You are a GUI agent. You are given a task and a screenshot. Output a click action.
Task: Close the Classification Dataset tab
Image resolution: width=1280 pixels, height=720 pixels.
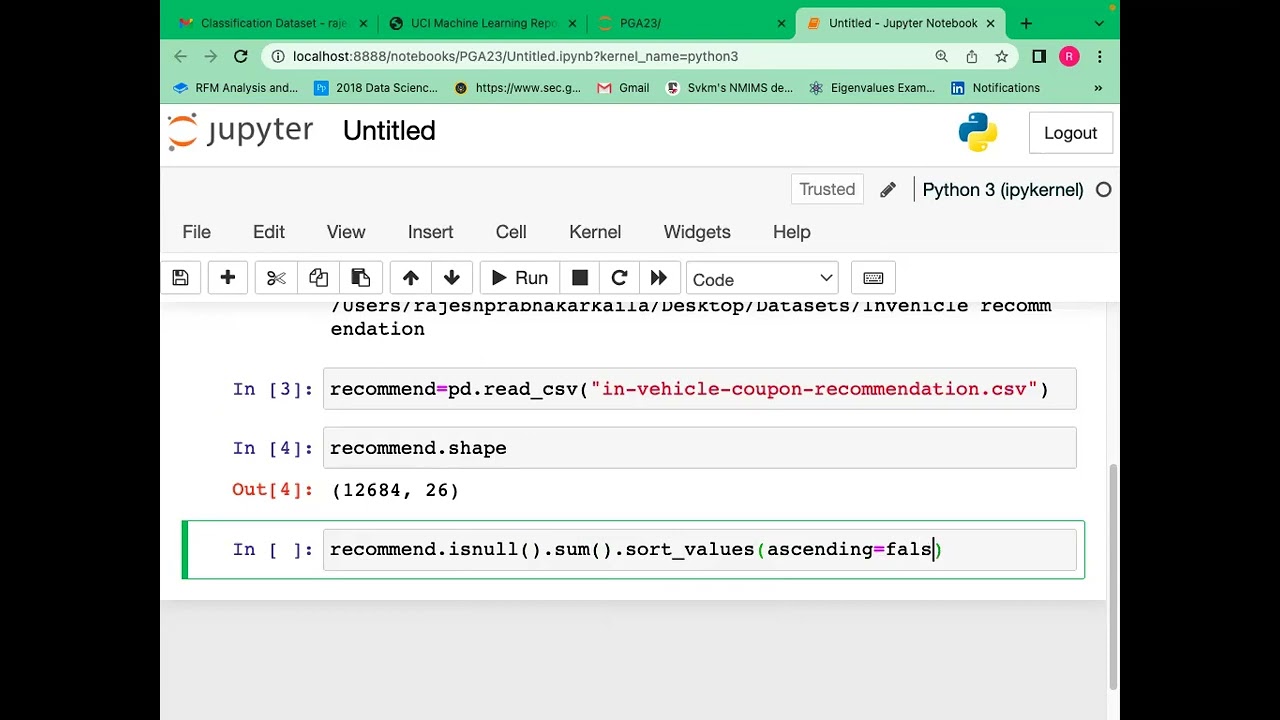(362, 23)
